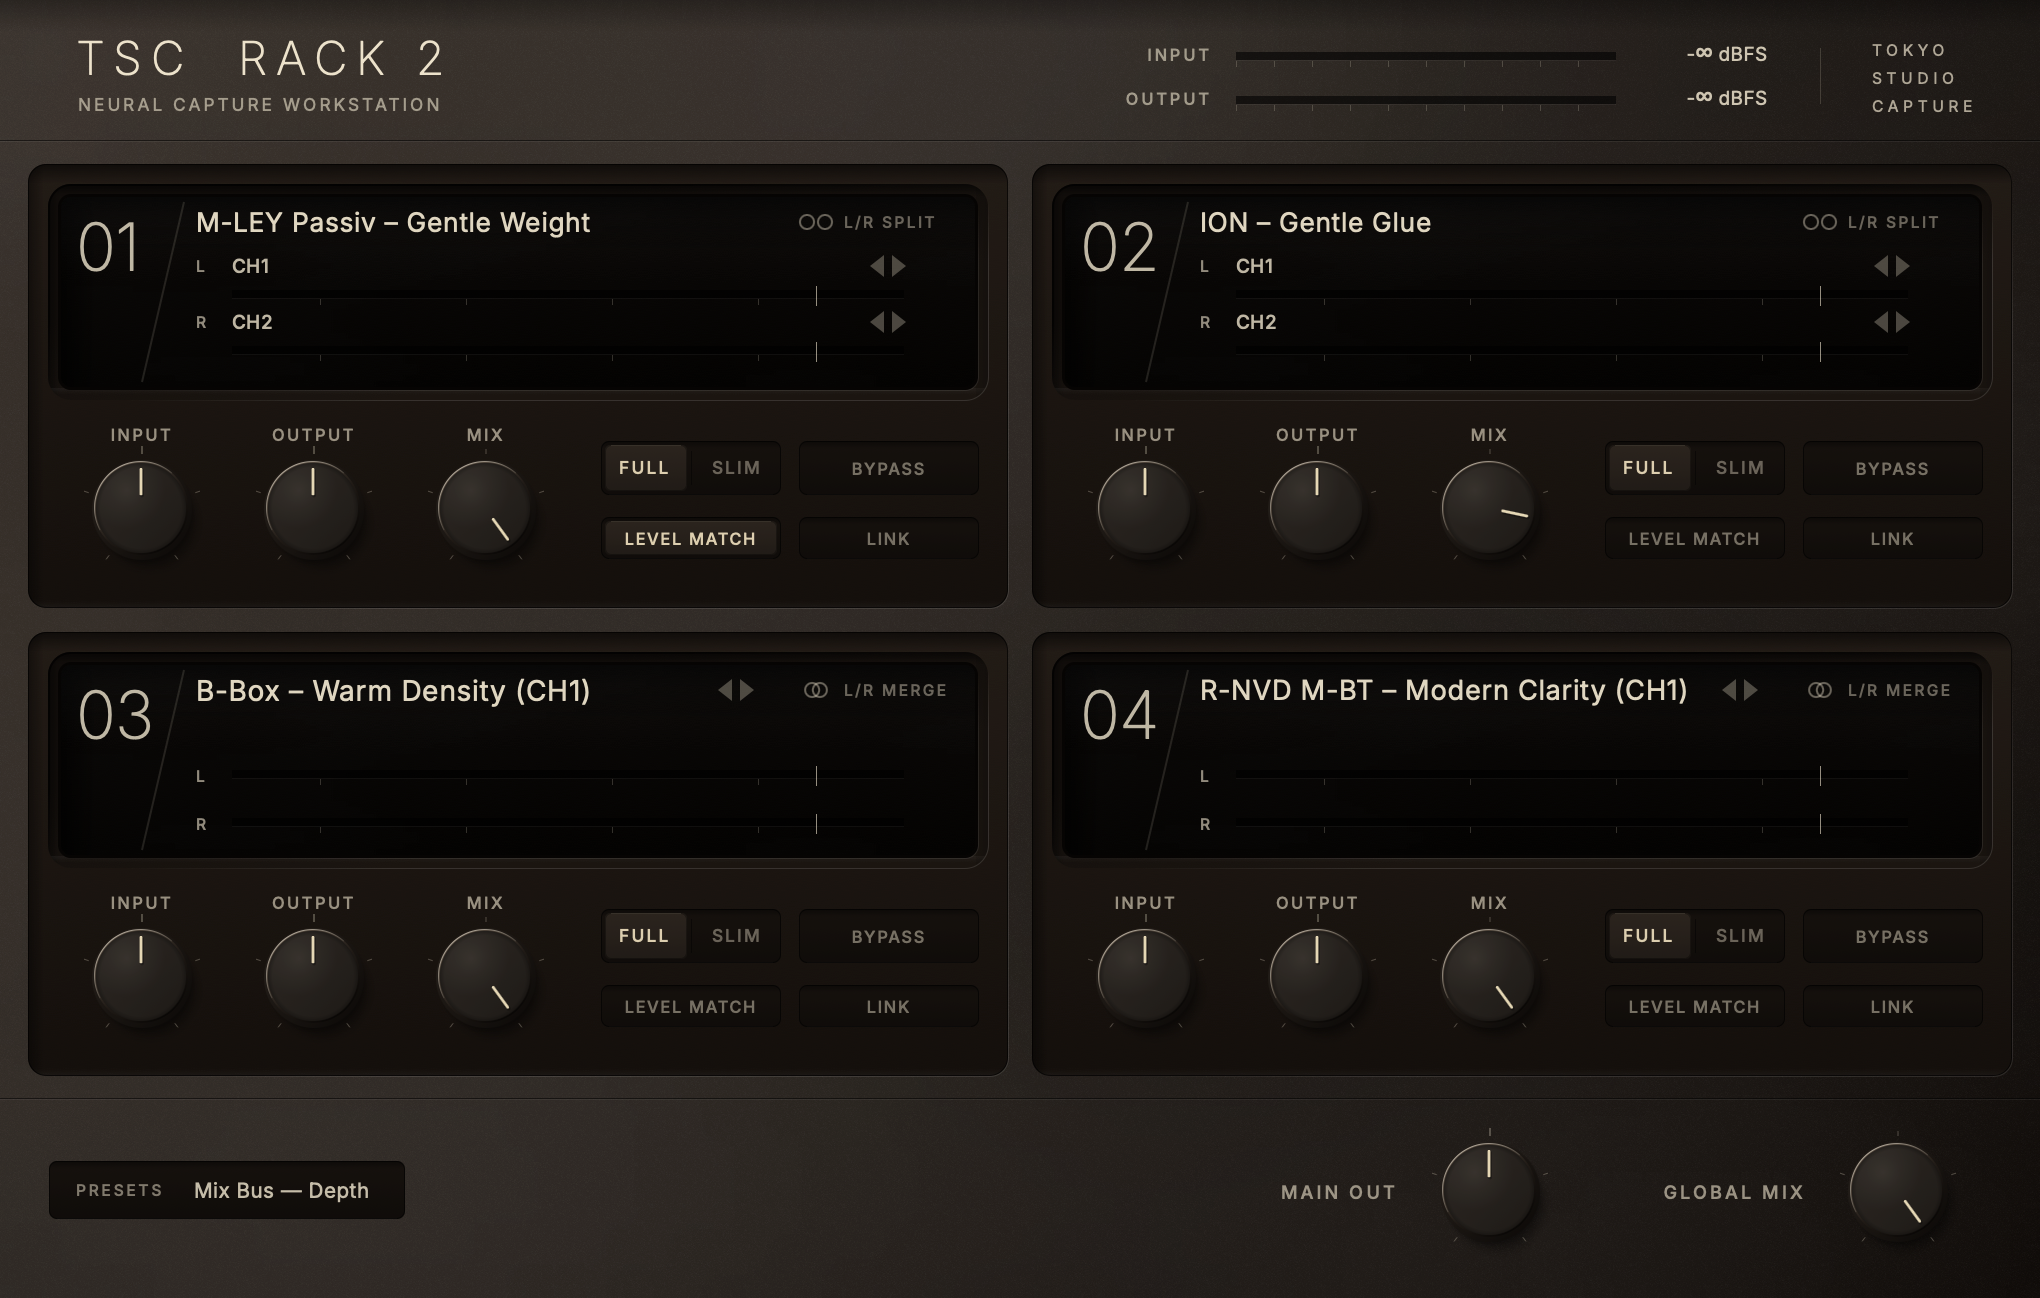Viewport: 2040px width, 1298px height.
Task: Toggle Link on slot 02
Action: click(x=1892, y=538)
